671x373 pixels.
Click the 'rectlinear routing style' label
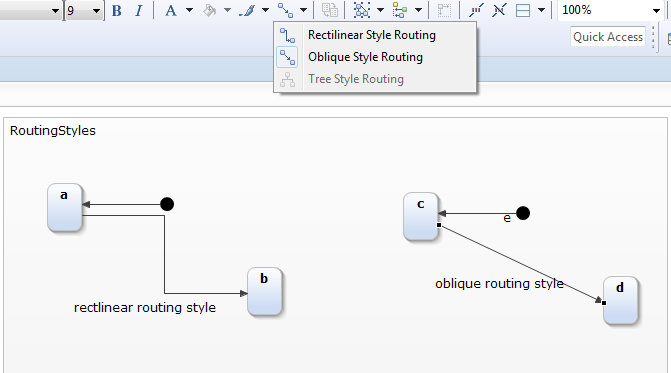coord(145,308)
